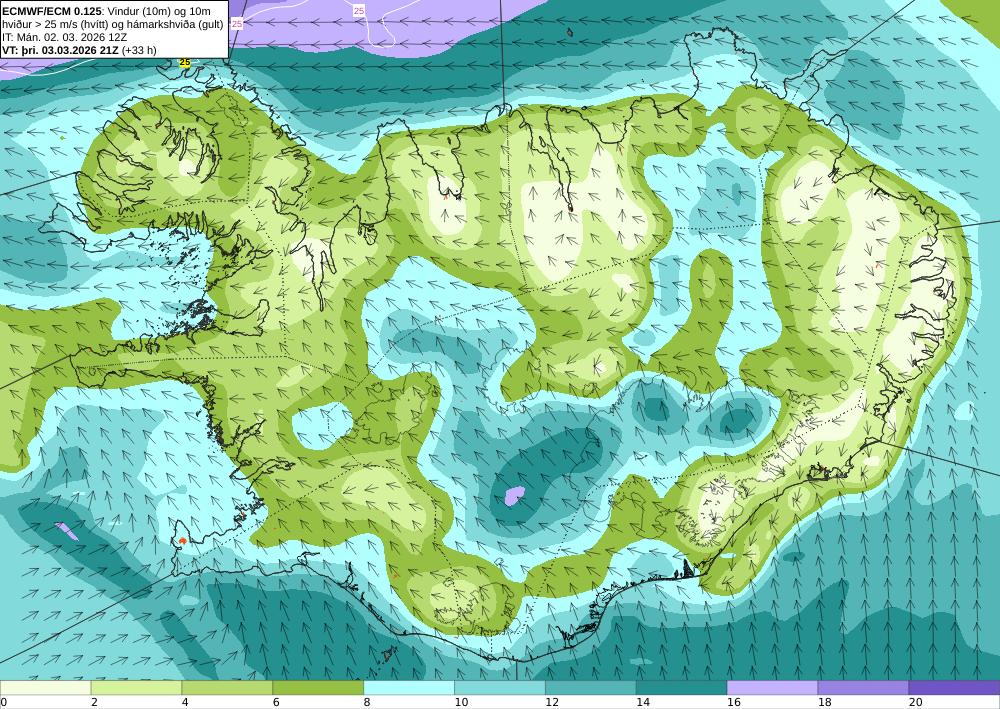Click the 4–6 m/s green legend swatch
The width and height of the screenshot is (1000, 709).
tap(227, 687)
